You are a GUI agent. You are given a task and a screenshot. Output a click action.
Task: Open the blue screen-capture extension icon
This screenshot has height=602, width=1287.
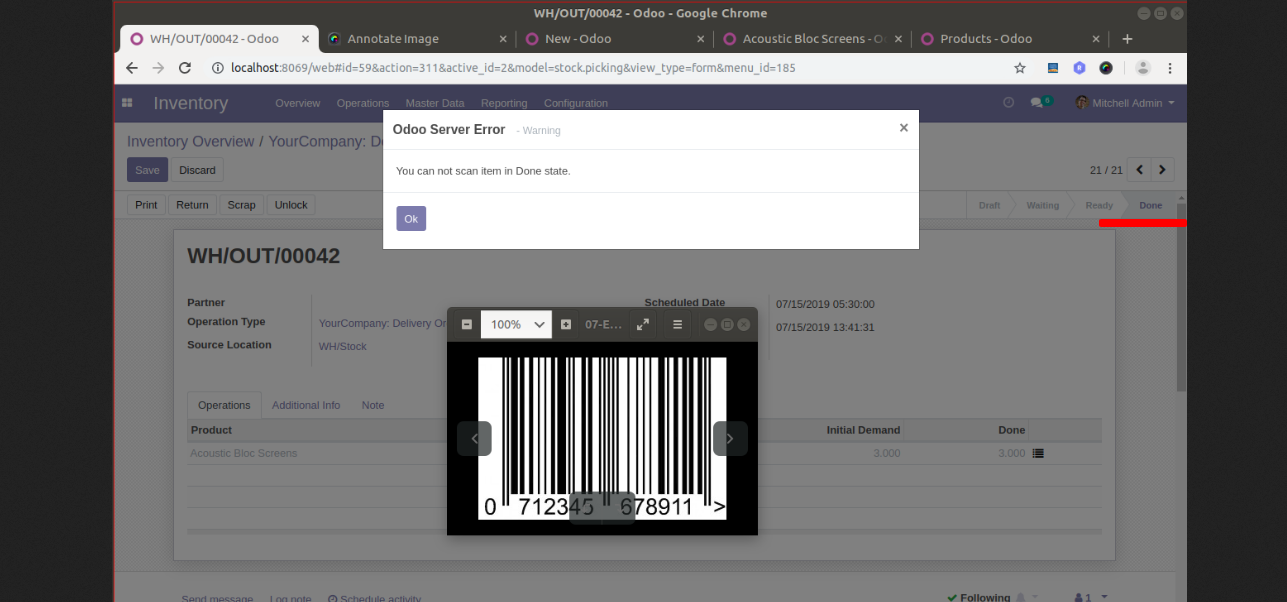pyautogui.click(x=1053, y=68)
